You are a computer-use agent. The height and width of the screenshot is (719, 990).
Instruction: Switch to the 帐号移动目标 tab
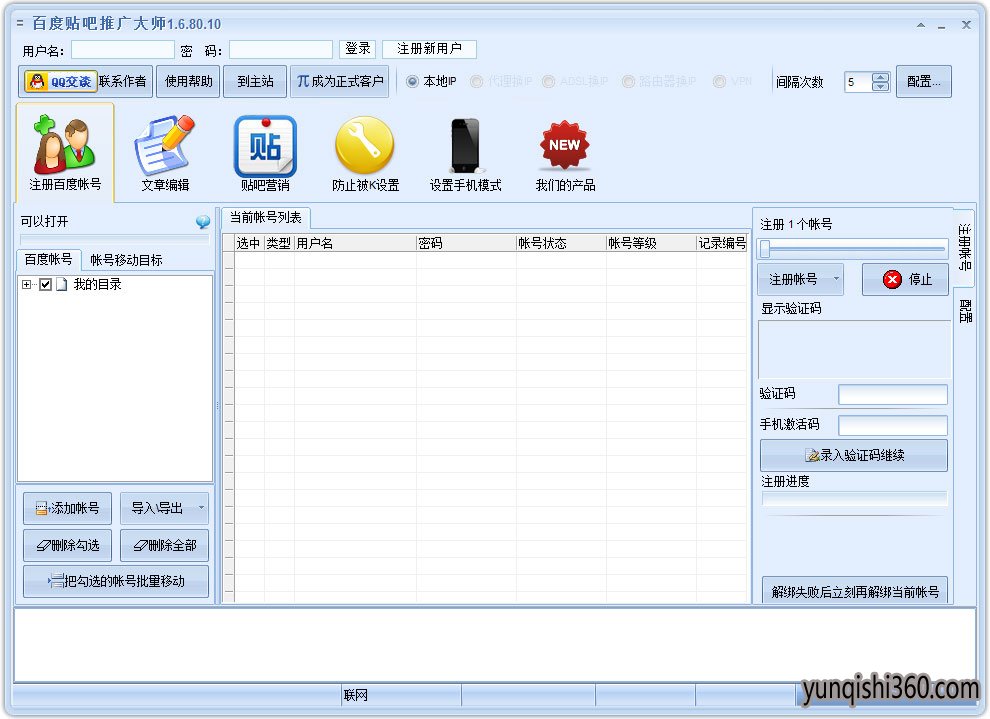point(126,260)
